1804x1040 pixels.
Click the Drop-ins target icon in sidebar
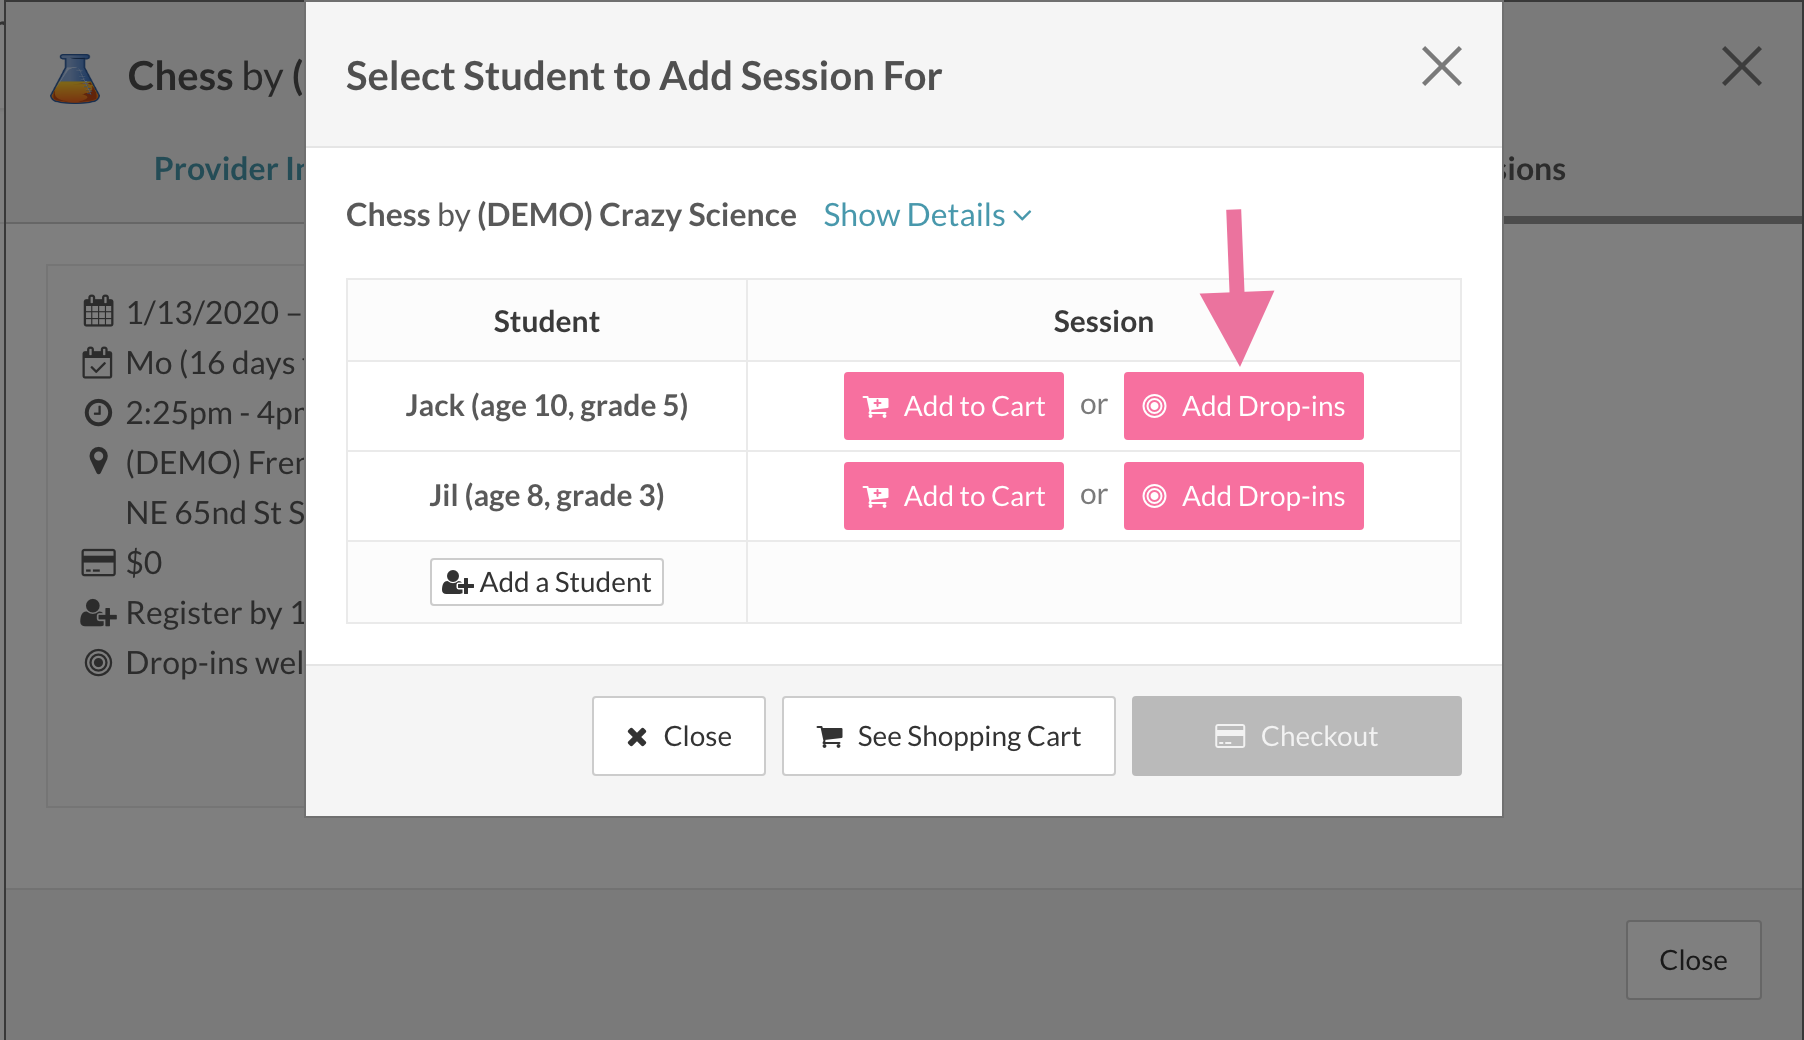coord(98,662)
